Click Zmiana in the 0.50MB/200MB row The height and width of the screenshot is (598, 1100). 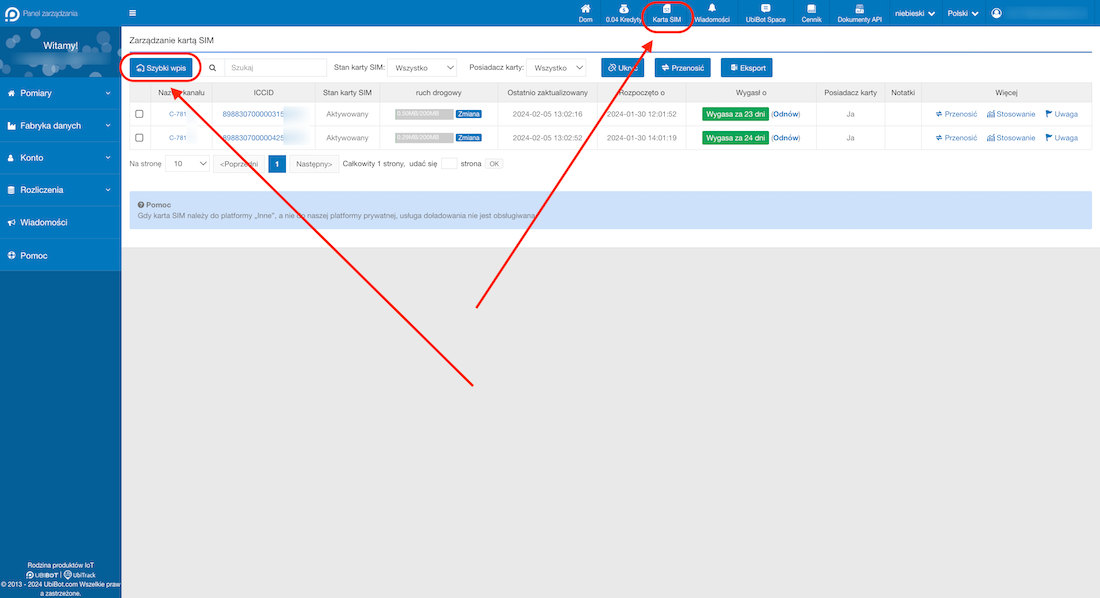[469, 114]
